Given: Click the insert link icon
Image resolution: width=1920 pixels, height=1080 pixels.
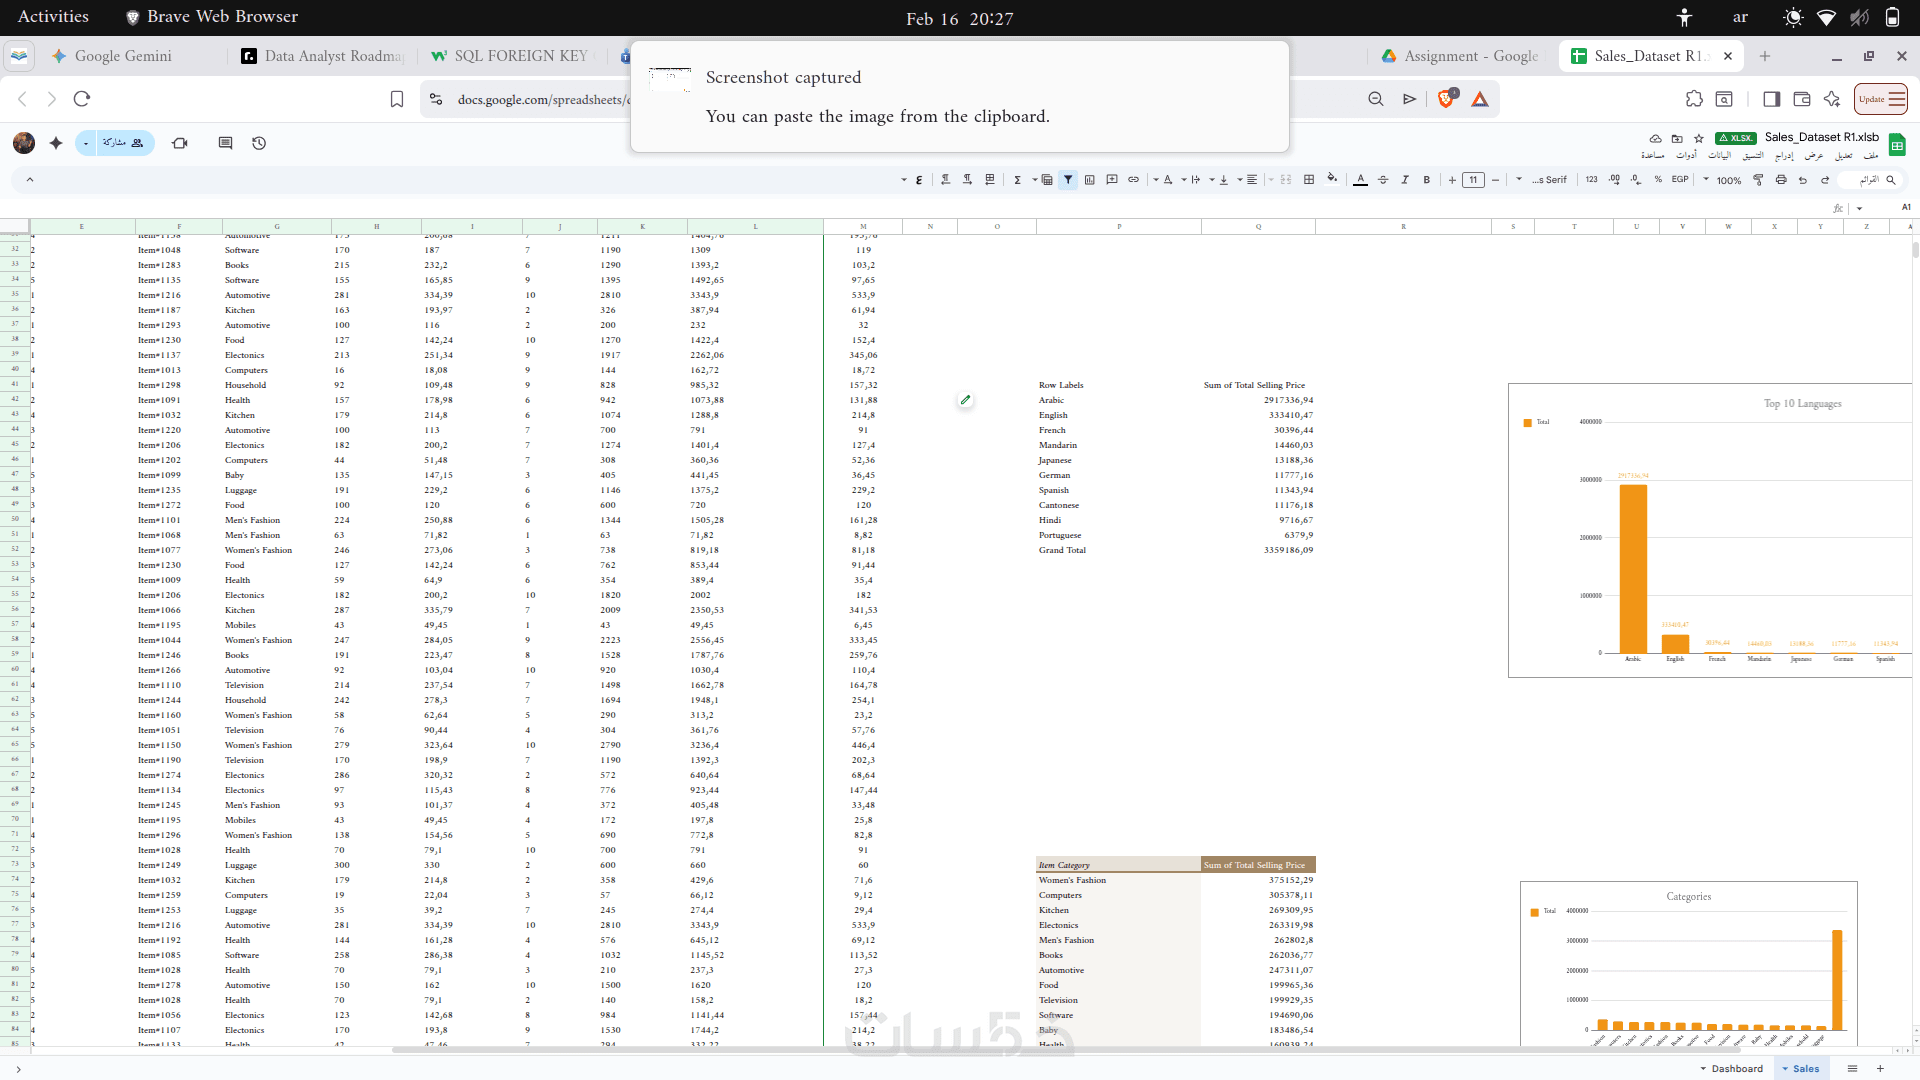Looking at the screenshot, I should (1134, 180).
